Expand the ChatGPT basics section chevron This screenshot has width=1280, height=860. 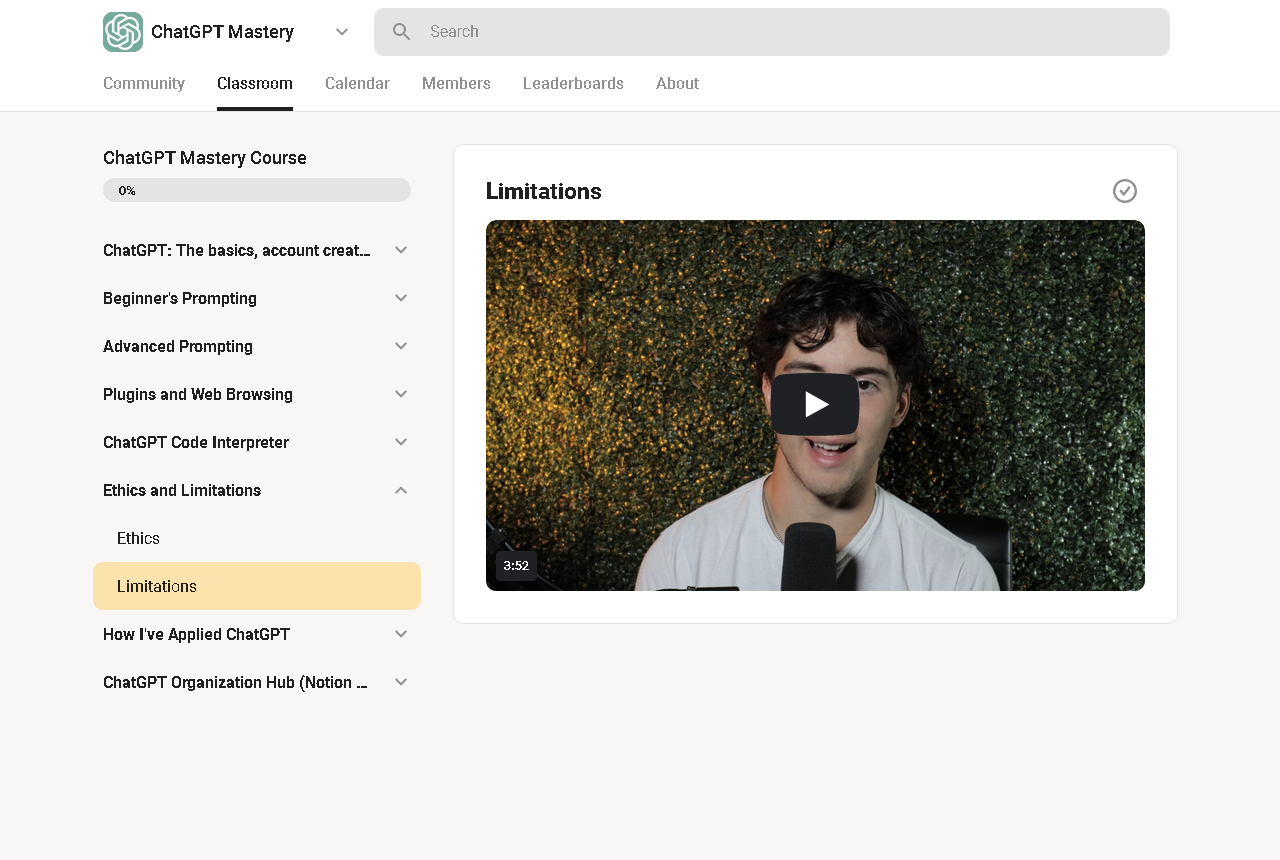(401, 250)
